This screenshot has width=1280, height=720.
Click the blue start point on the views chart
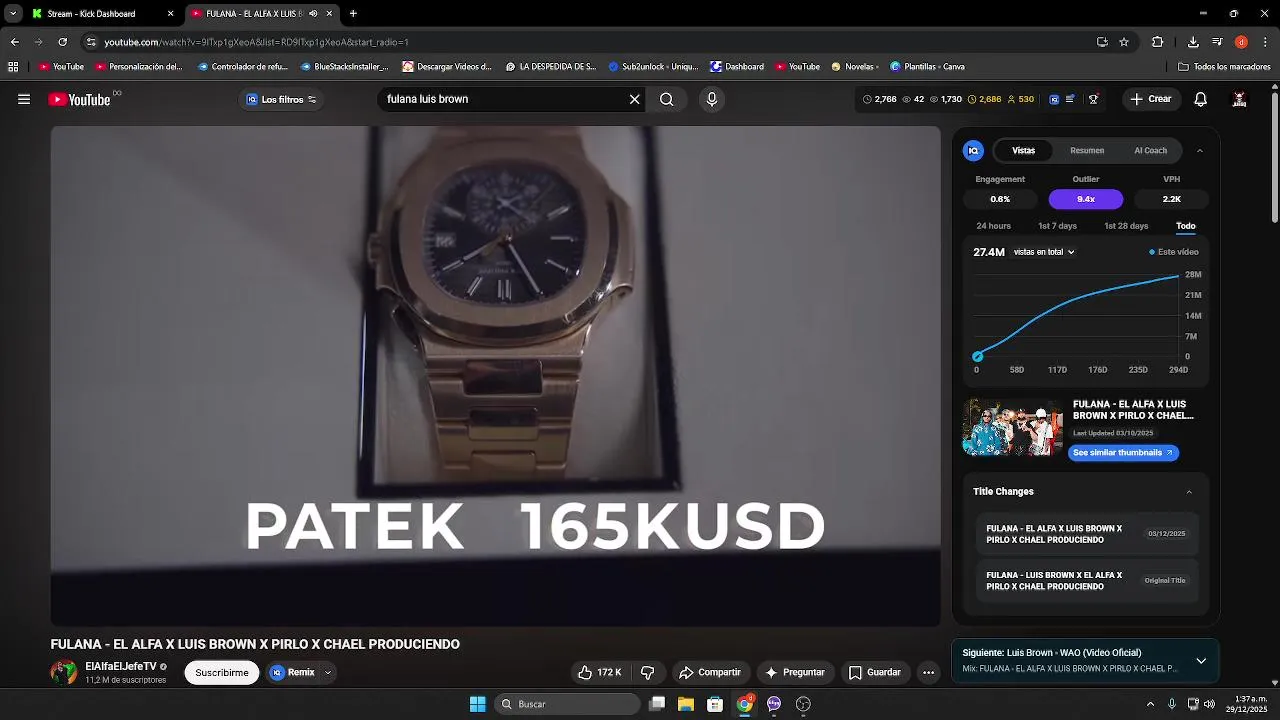coord(978,356)
